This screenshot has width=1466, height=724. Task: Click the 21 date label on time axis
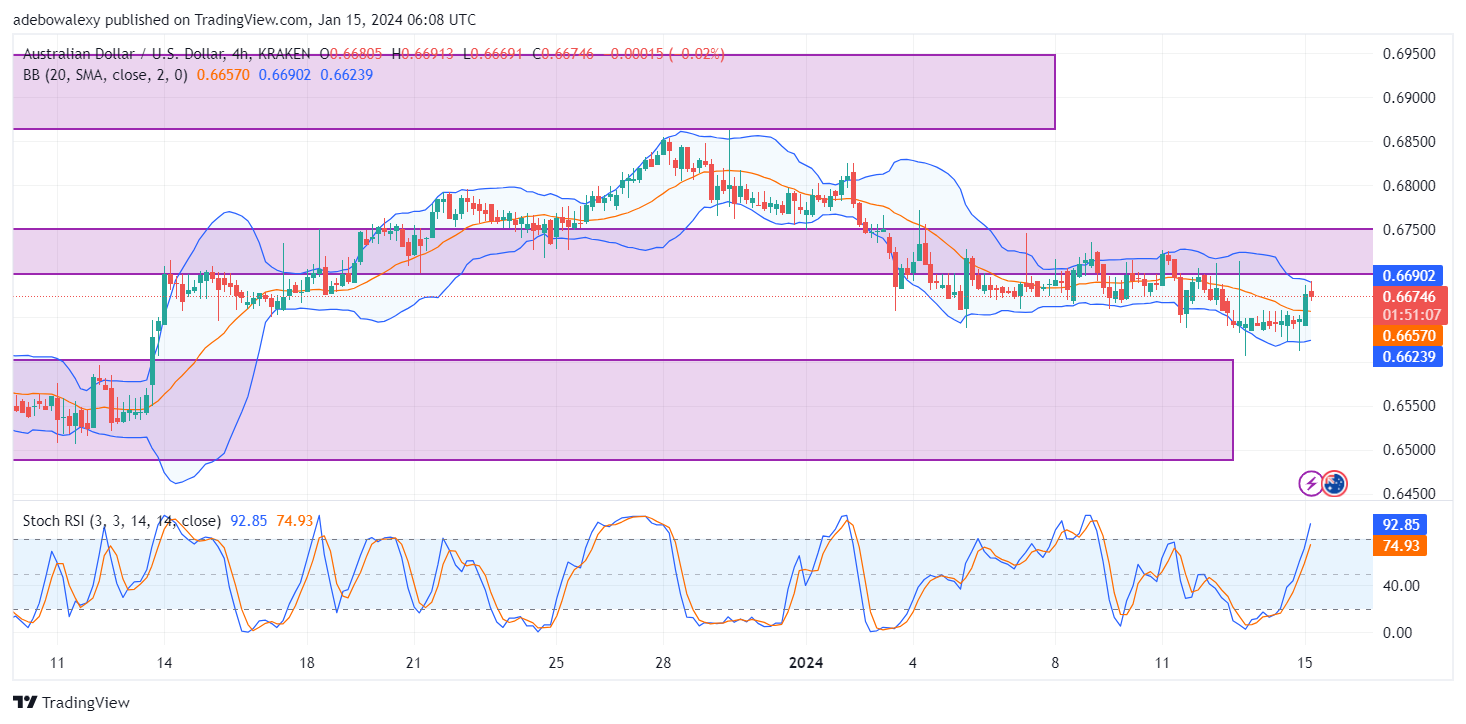click(x=414, y=663)
